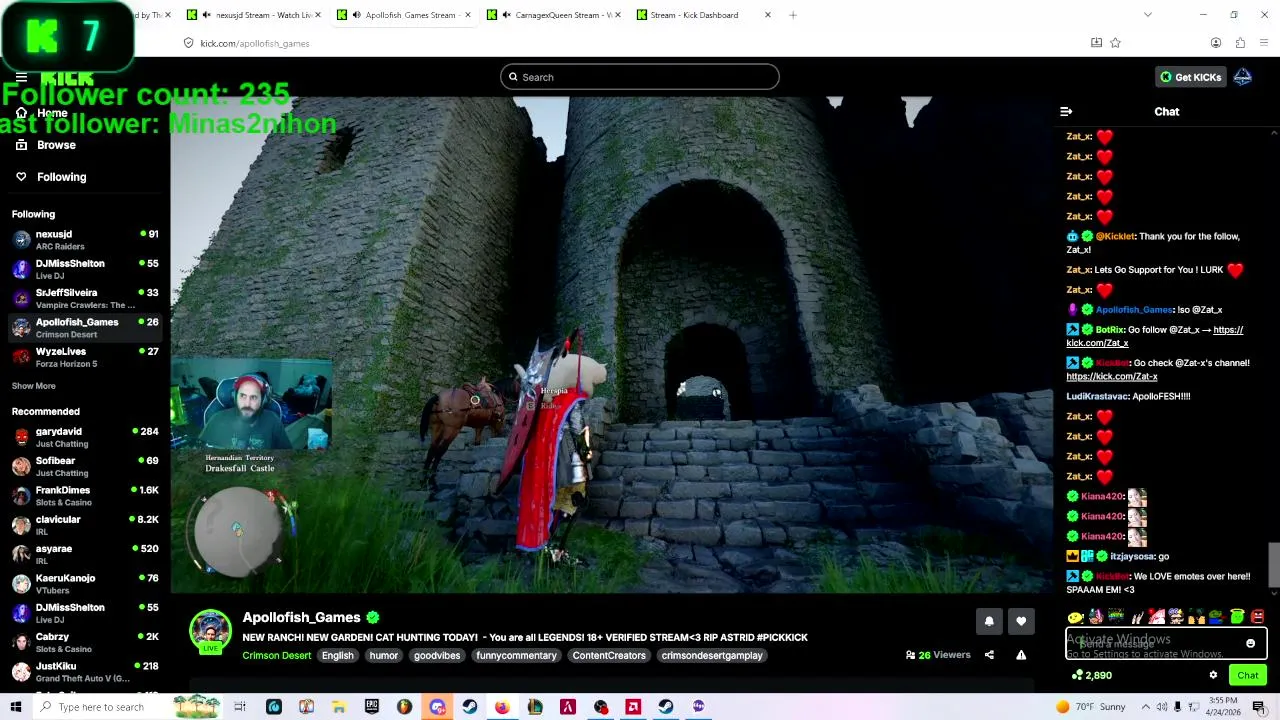Switch to Stream - Kick Dashboard tab
1280x720 pixels.
click(704, 15)
